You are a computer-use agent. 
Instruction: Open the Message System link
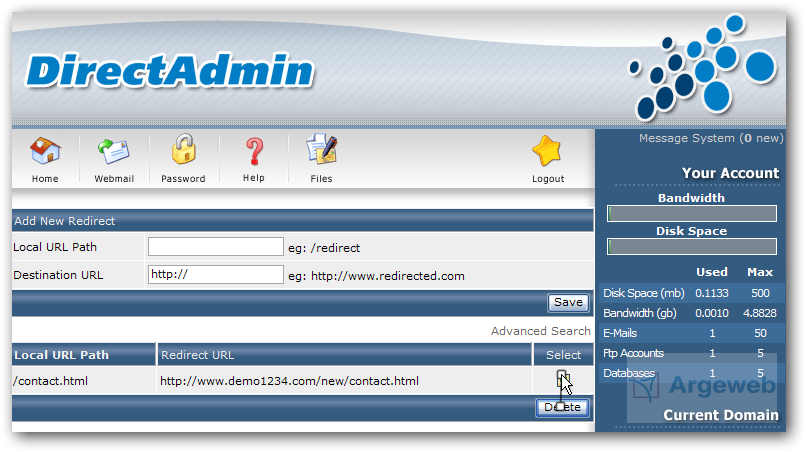coord(711,138)
